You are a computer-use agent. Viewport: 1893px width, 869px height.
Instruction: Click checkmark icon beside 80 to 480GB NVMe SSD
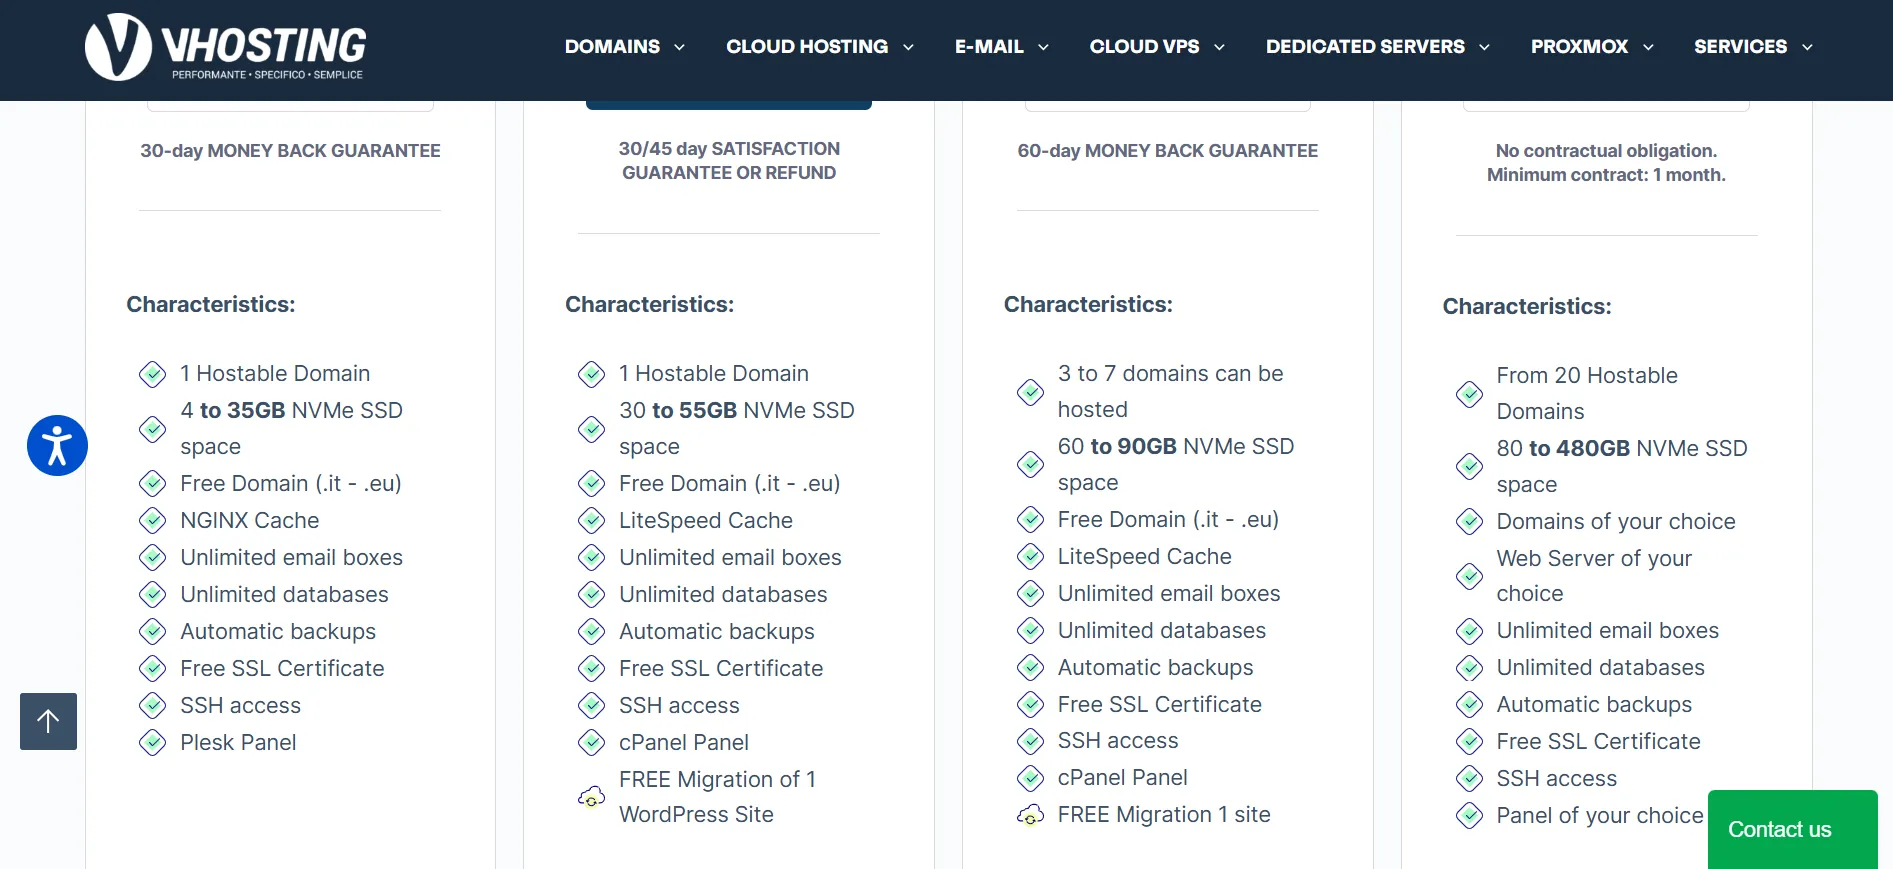(x=1469, y=466)
